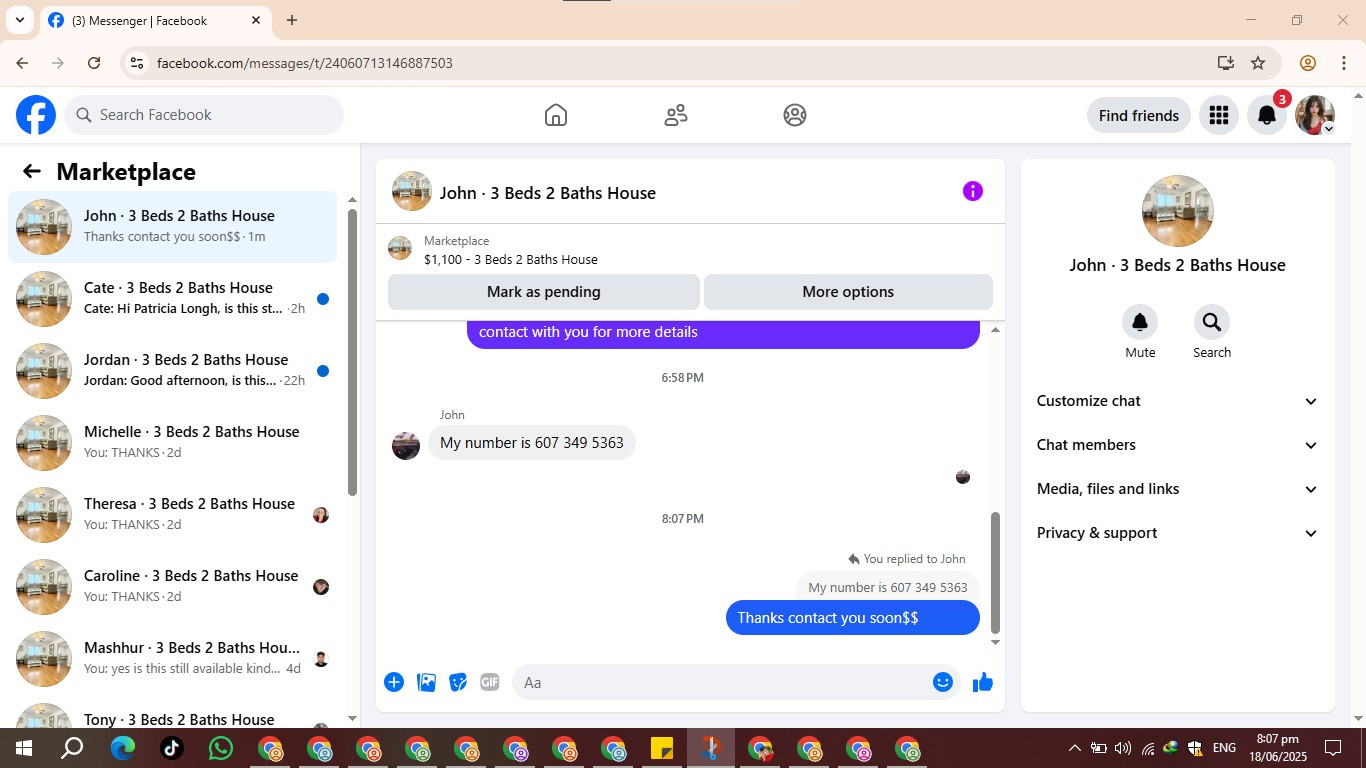Open More options for the listing
Viewport: 1366px width, 768px height.
tap(848, 292)
